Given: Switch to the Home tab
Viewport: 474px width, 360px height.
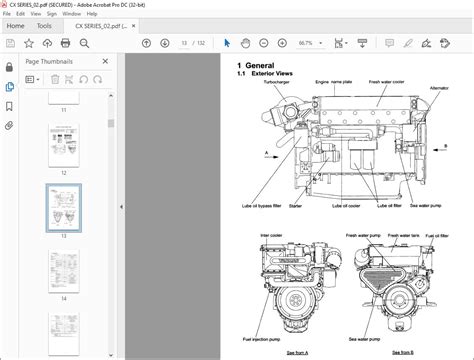Looking at the screenshot, I should [15, 26].
